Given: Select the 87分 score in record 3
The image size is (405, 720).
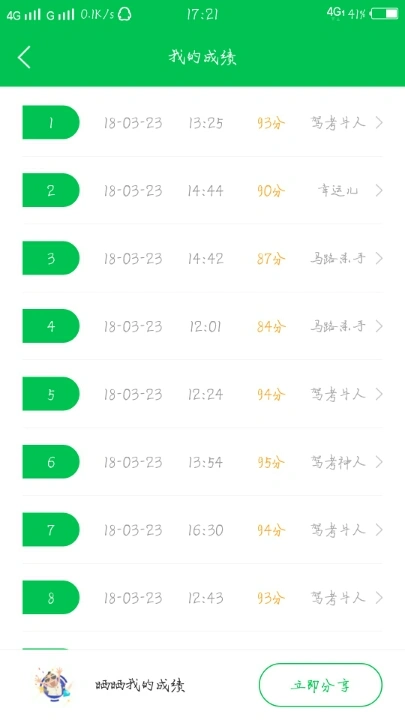Looking at the screenshot, I should [271, 259].
